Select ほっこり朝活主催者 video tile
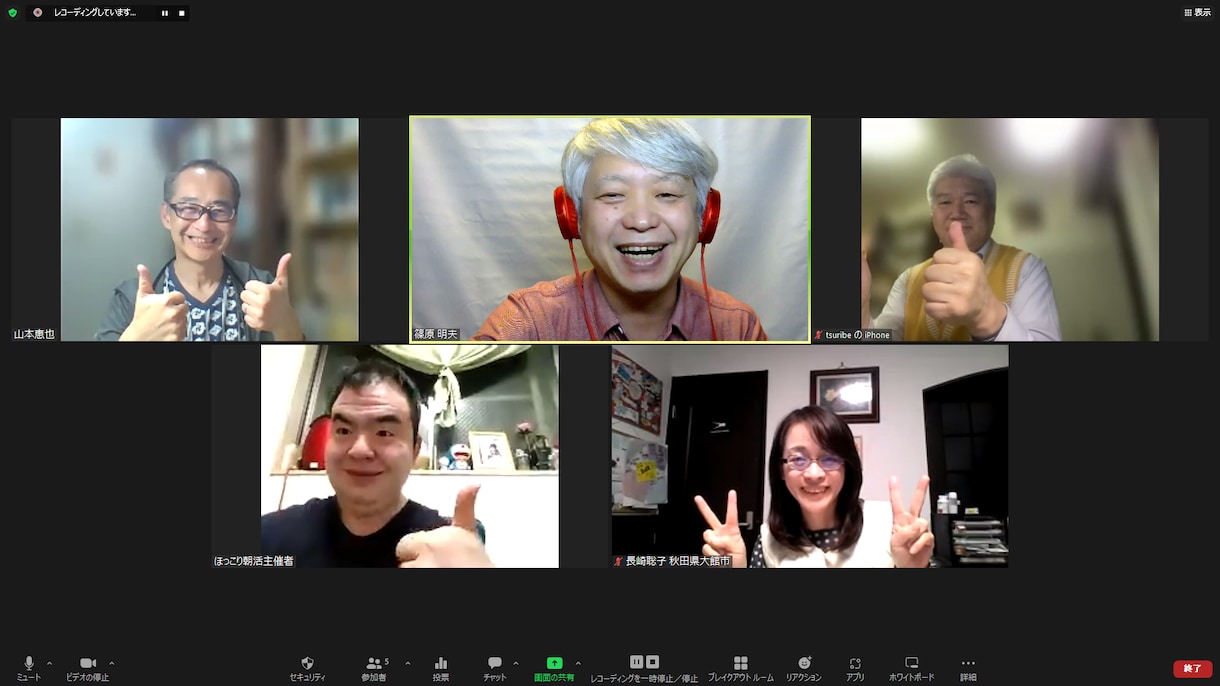Viewport: 1220px width, 686px height. pos(410,456)
